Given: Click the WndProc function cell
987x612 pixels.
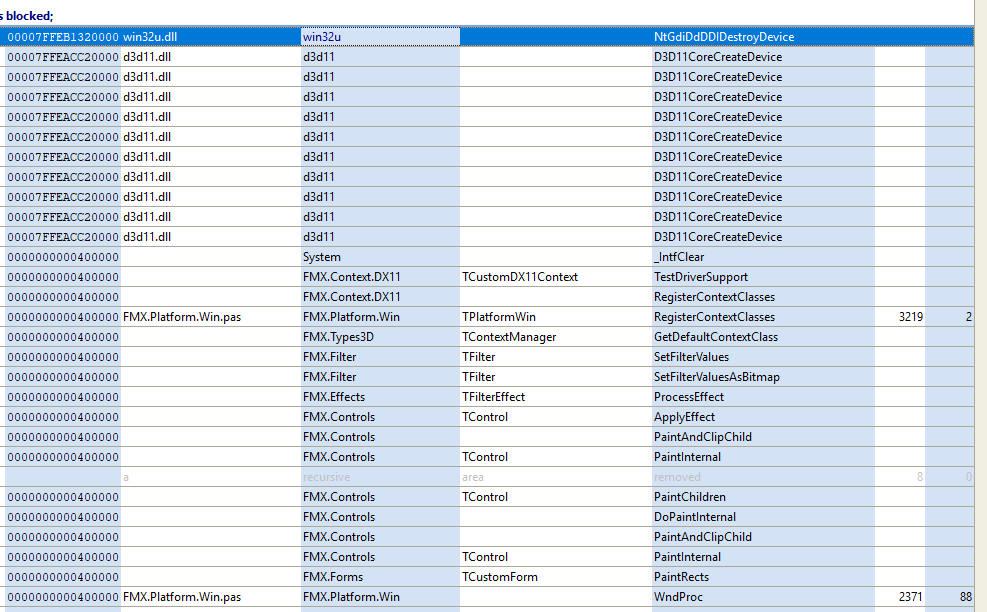Looking at the screenshot, I should pos(763,597).
